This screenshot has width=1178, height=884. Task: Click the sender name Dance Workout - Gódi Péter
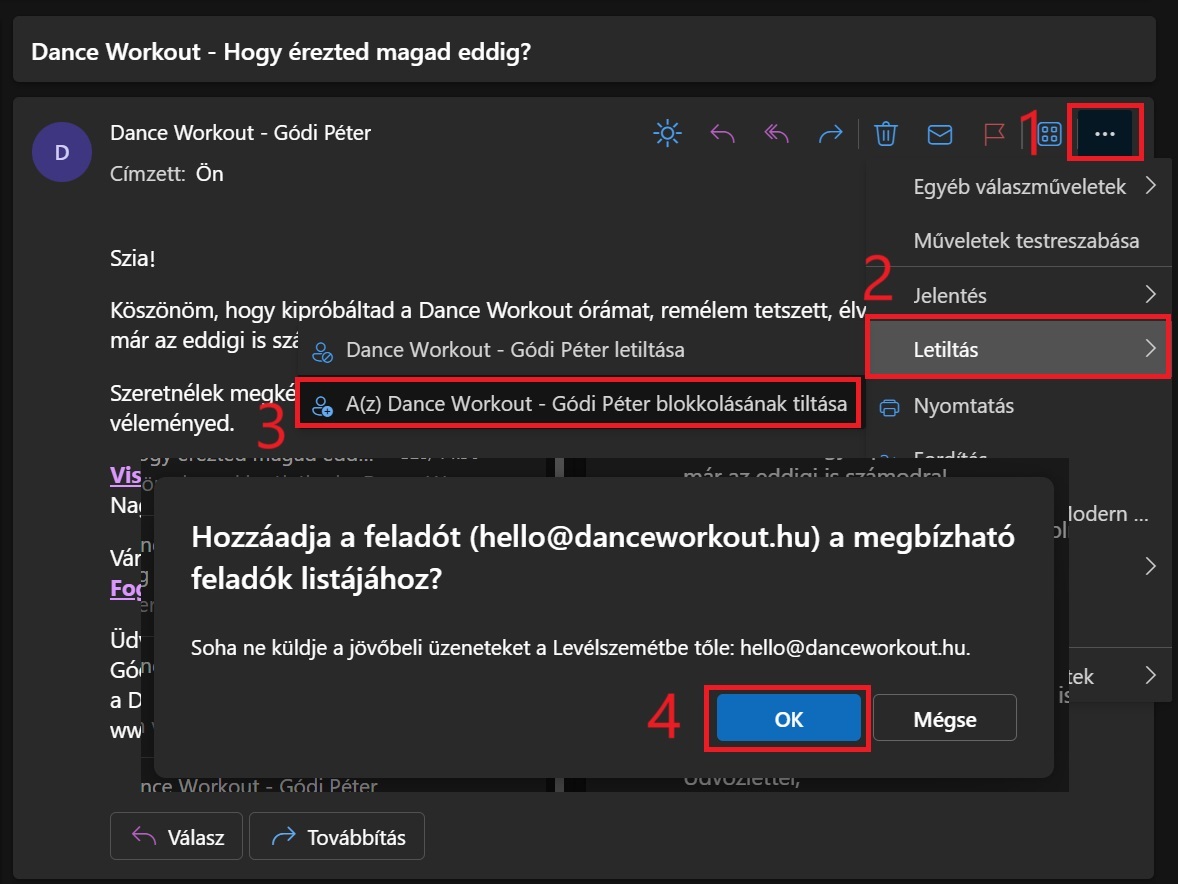tap(240, 133)
